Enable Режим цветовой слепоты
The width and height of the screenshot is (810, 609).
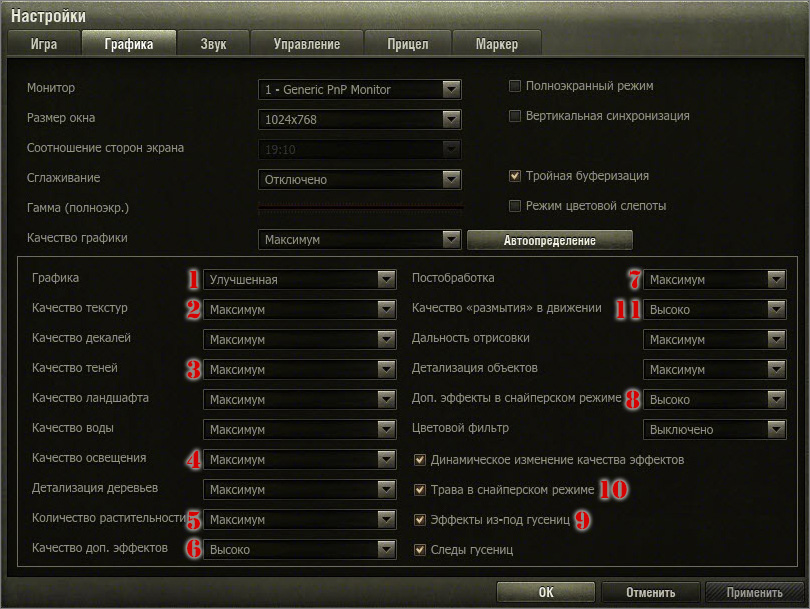[515, 206]
